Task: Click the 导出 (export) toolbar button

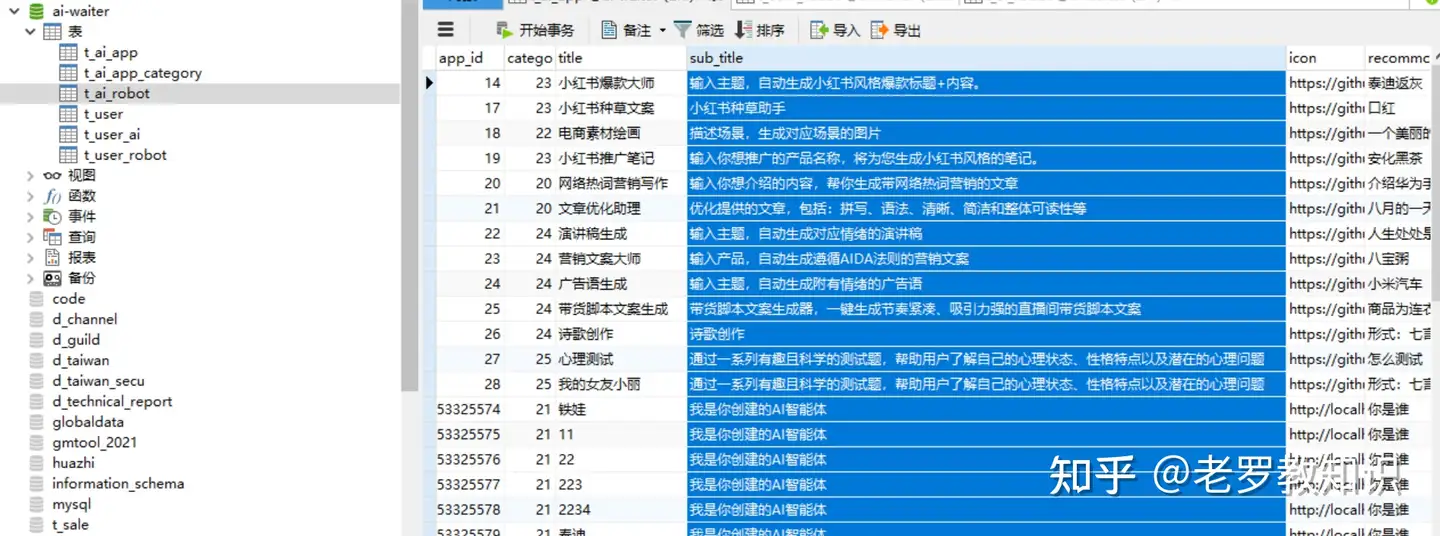Action: (896, 30)
